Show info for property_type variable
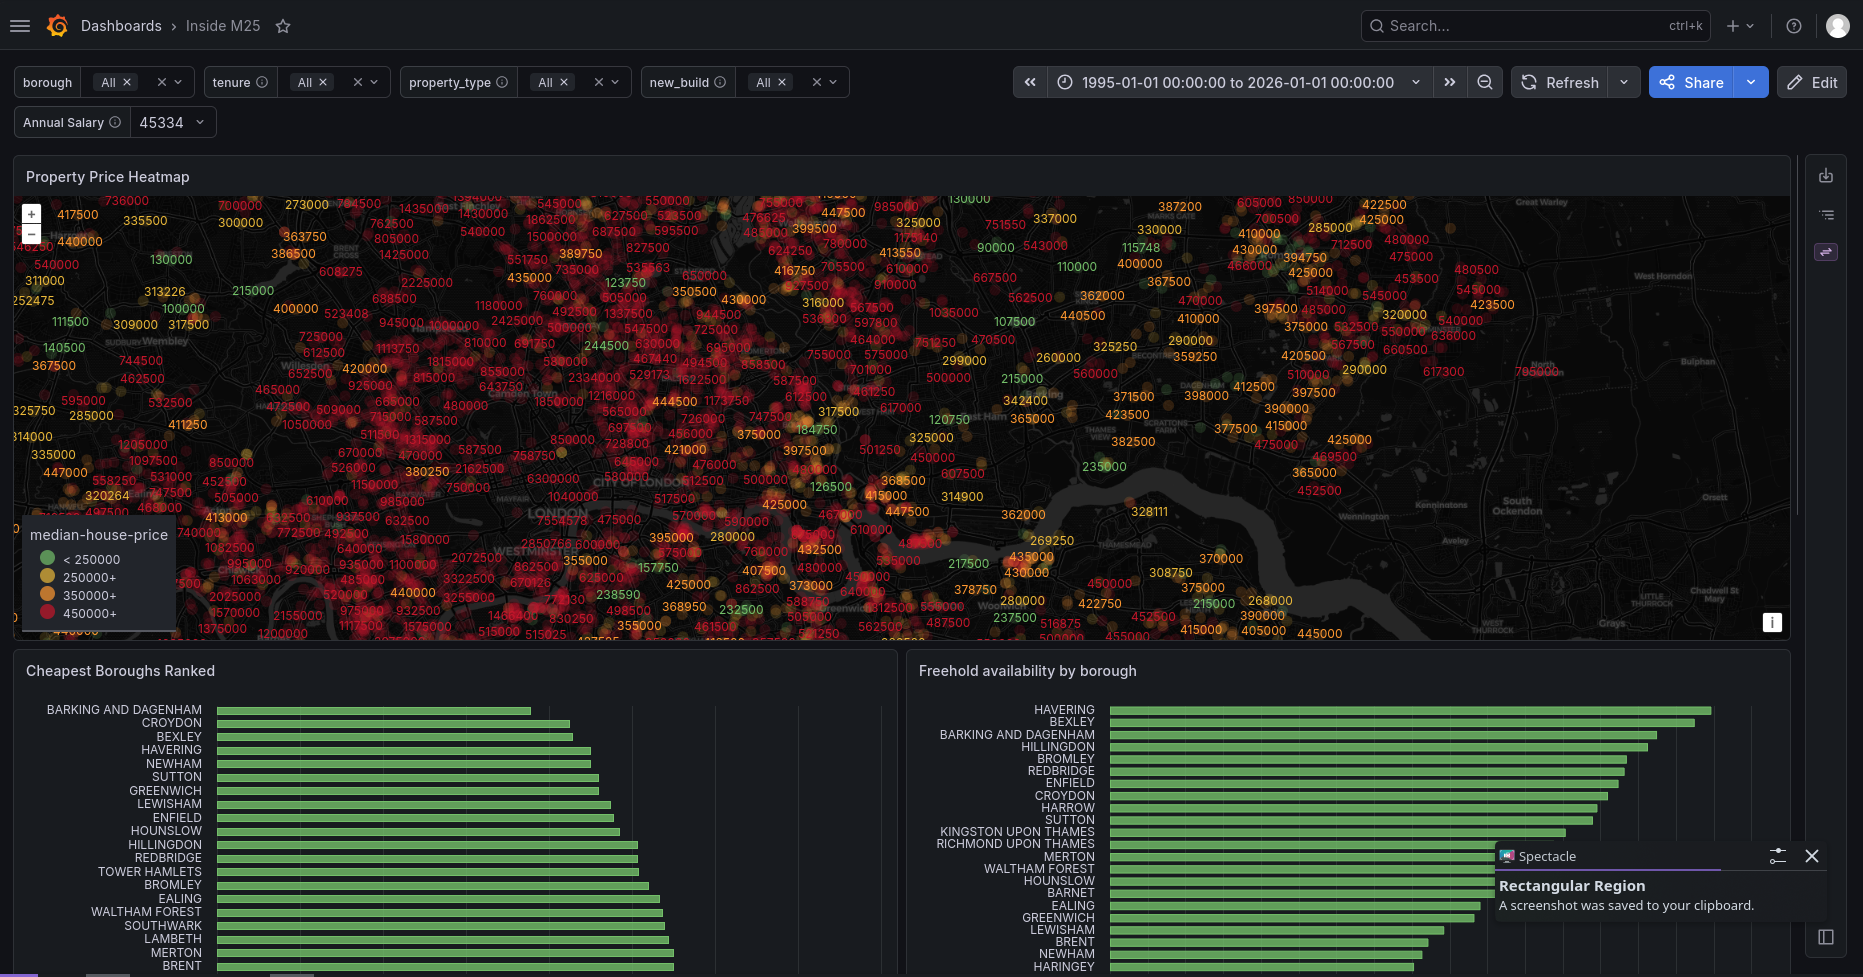1863x977 pixels. [502, 82]
